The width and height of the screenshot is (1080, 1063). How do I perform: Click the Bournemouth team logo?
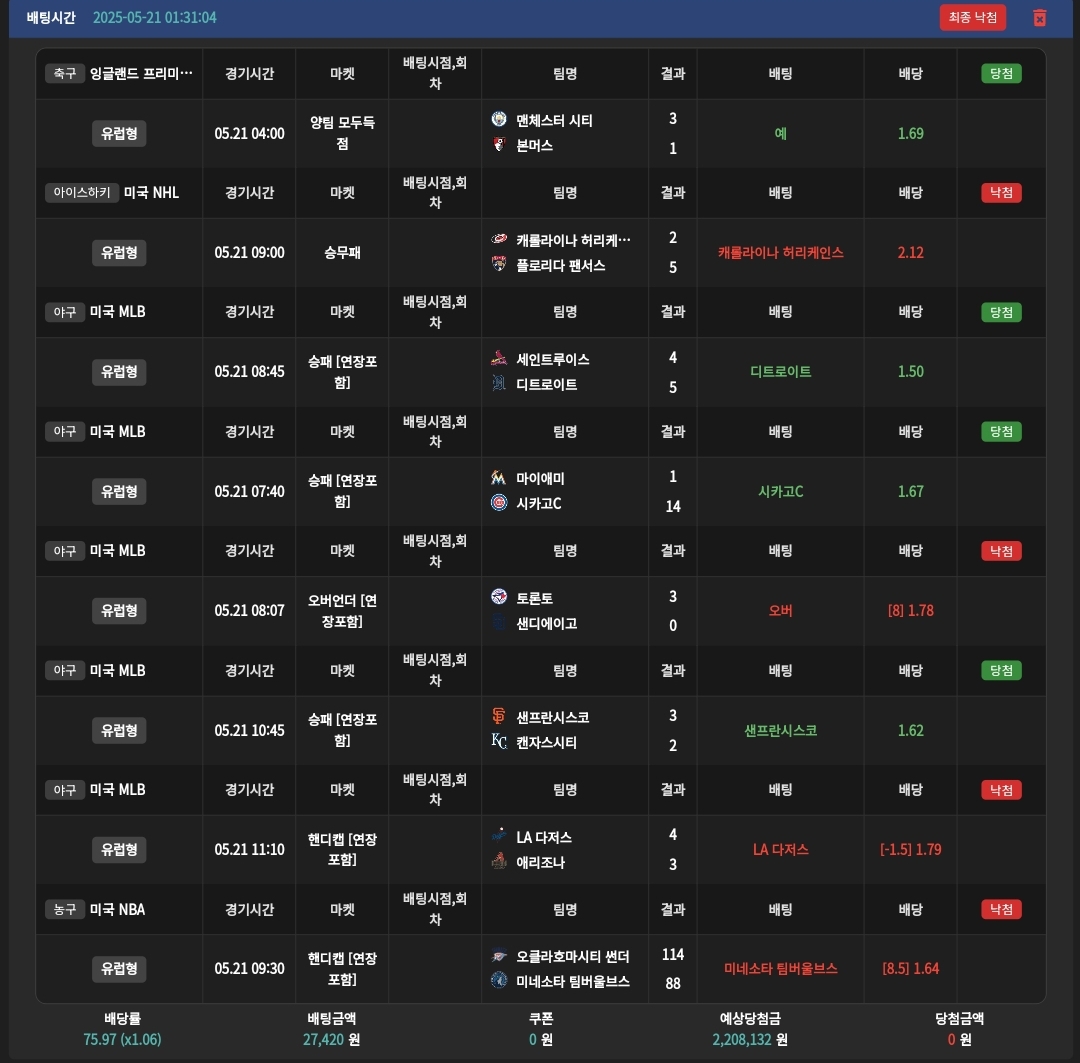pos(499,145)
